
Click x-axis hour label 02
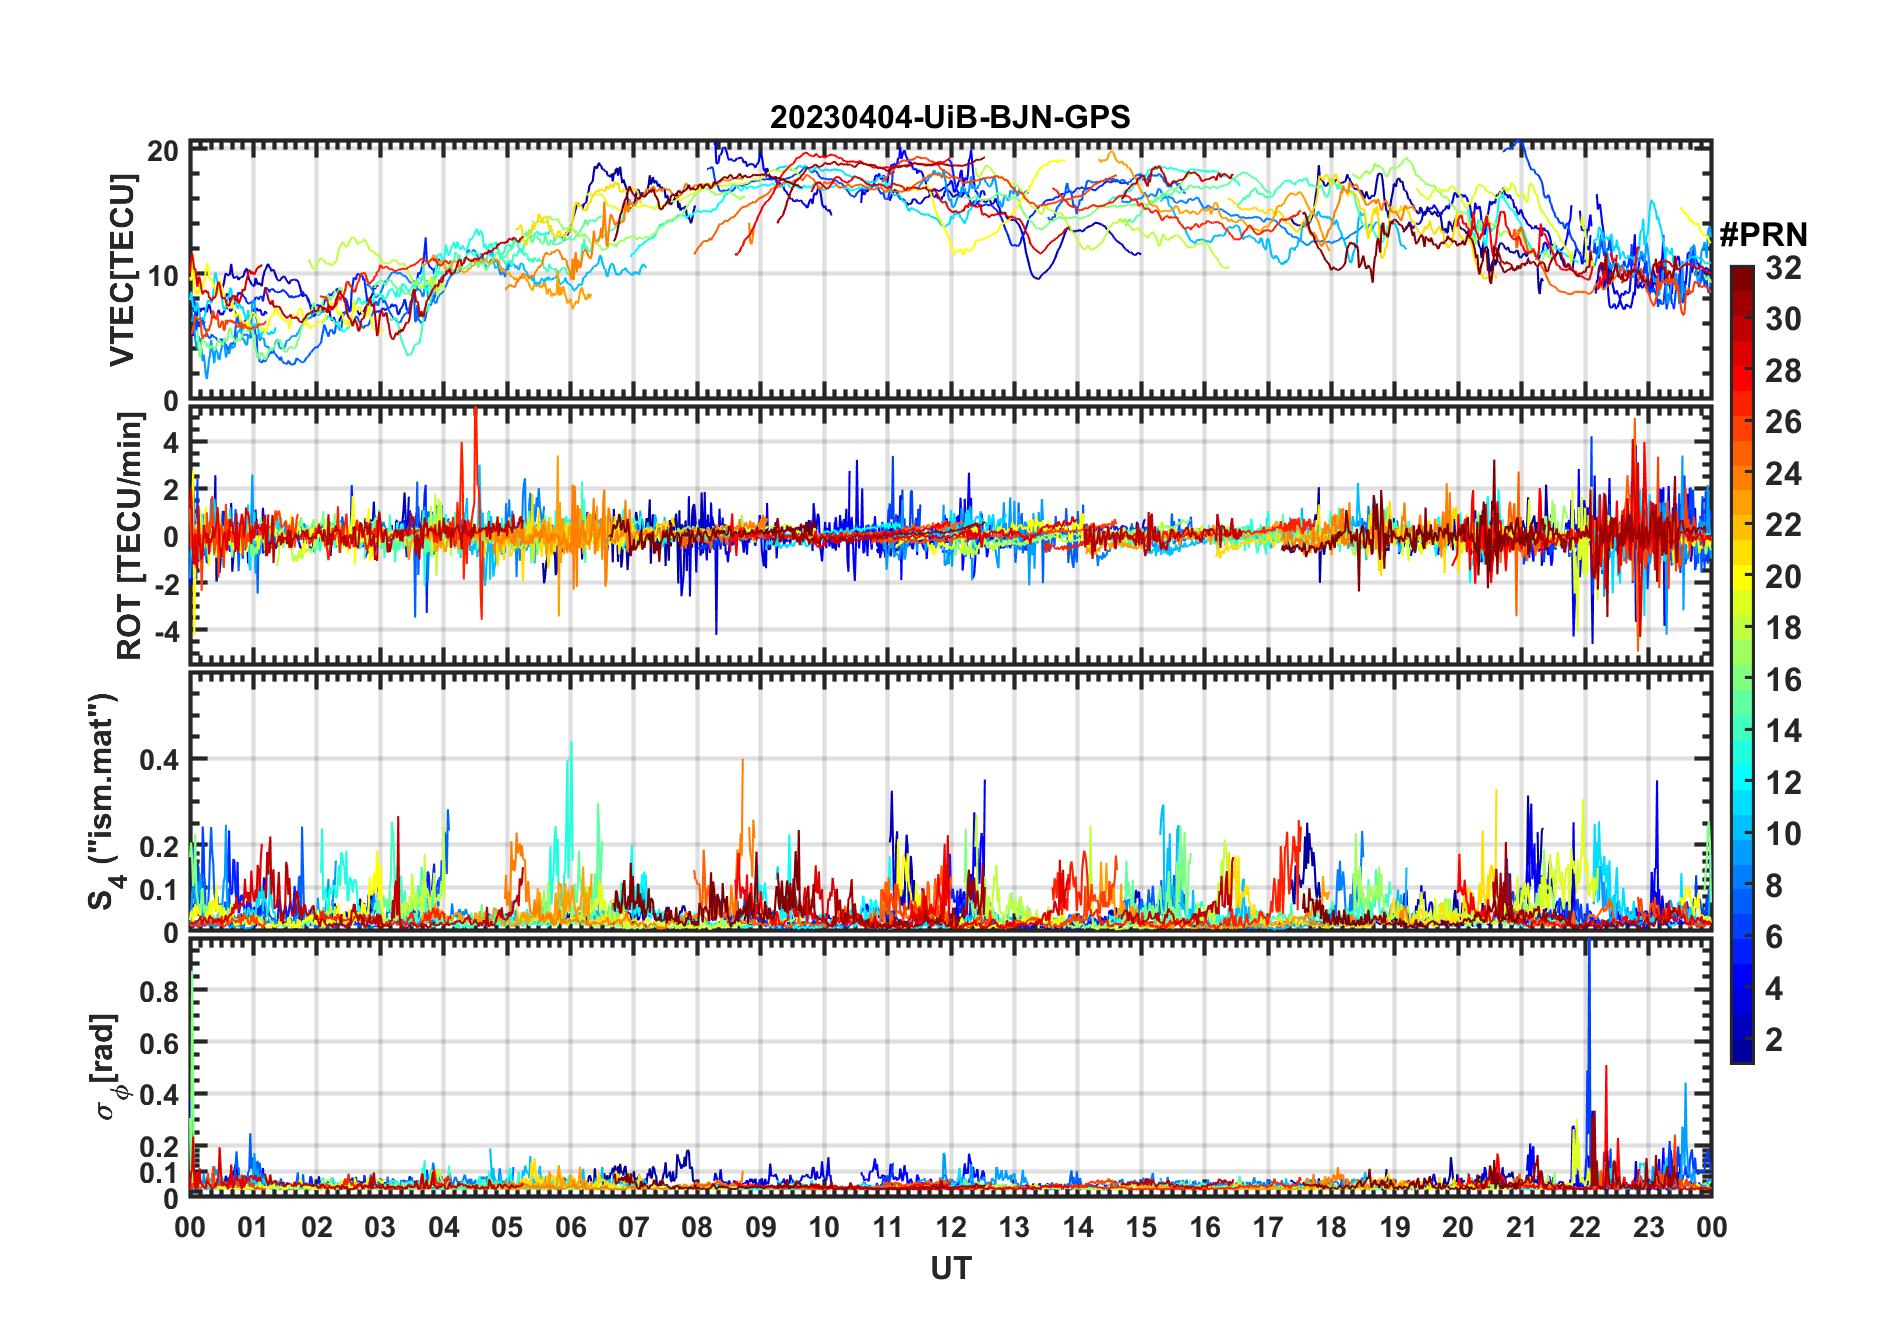pyautogui.click(x=317, y=1227)
